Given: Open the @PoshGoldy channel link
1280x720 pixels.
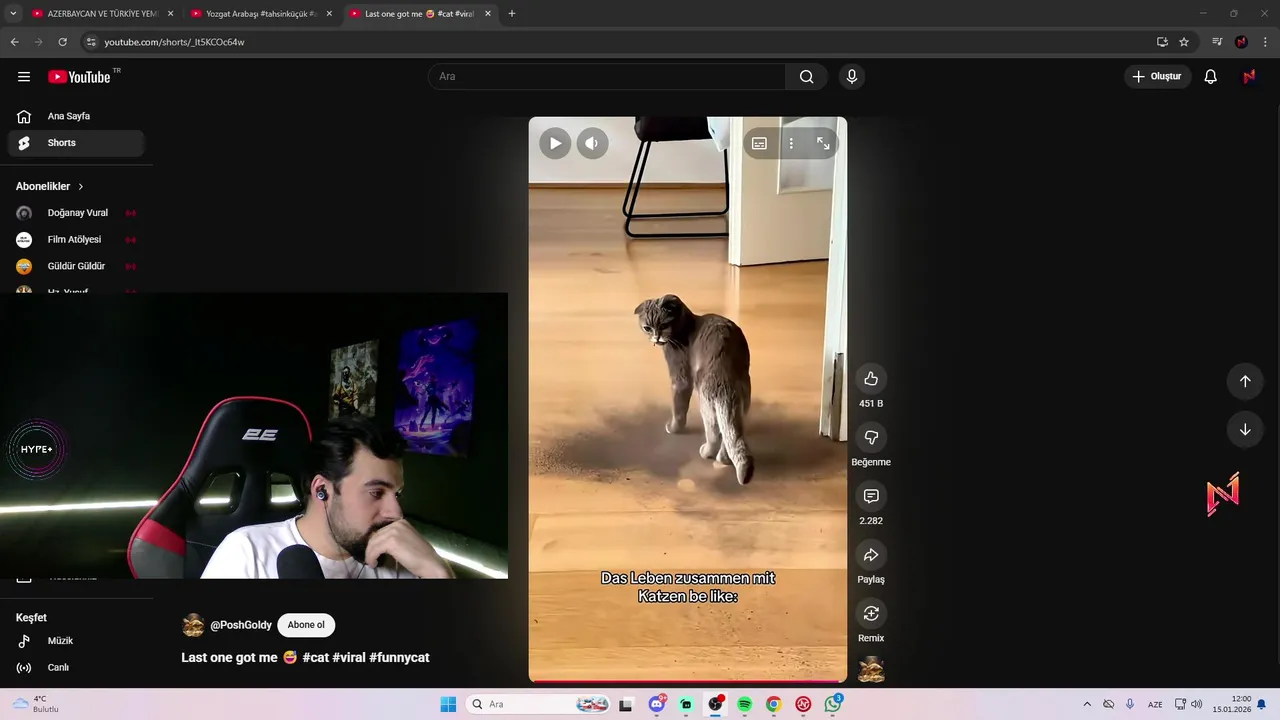Looking at the screenshot, I should (x=241, y=625).
